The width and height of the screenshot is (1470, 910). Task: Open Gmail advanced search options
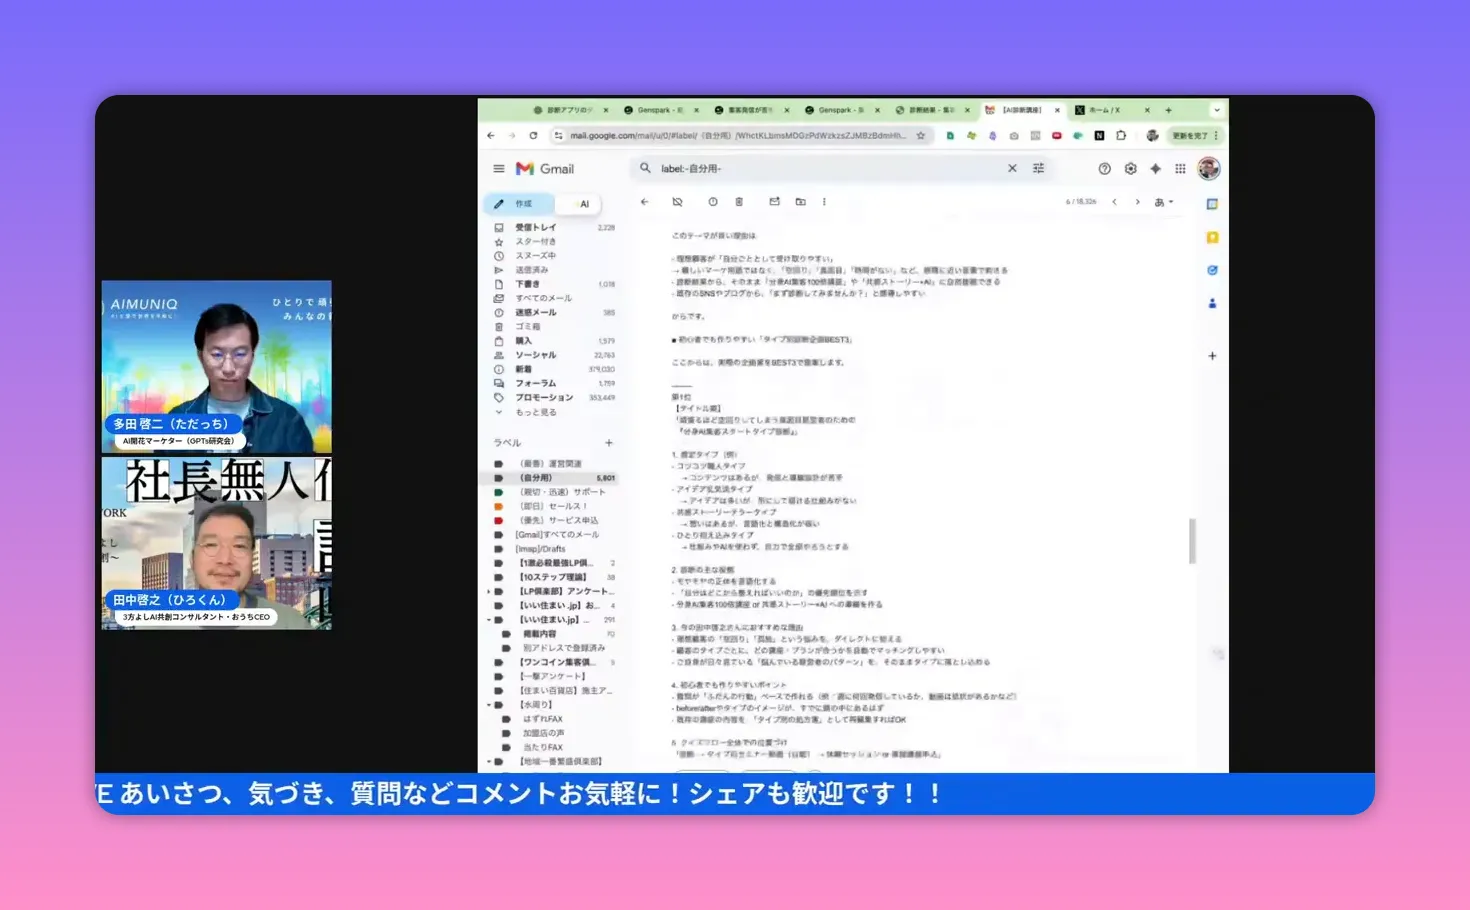tap(1038, 168)
